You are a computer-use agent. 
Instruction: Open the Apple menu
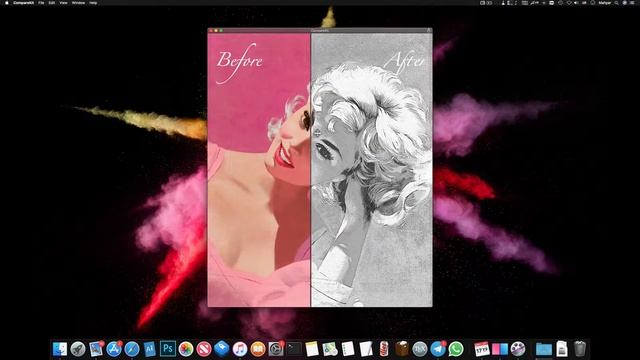(6, 3)
